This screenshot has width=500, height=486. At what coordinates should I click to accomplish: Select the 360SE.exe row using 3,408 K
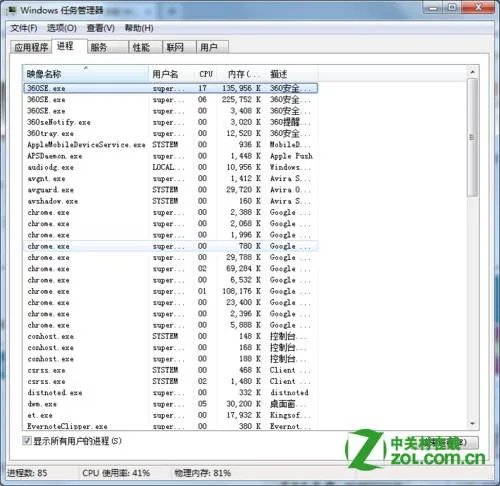(x=171, y=111)
